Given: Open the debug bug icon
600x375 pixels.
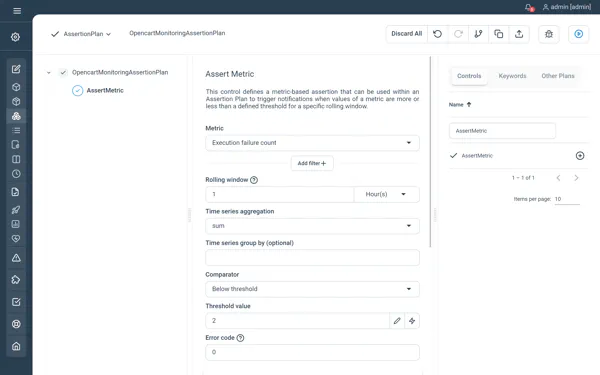Looking at the screenshot, I should (x=549, y=34).
